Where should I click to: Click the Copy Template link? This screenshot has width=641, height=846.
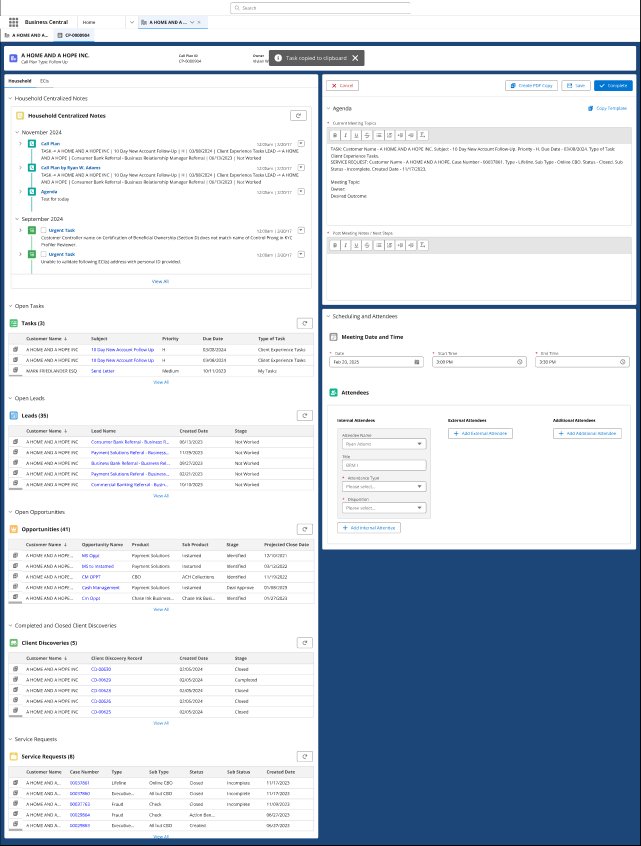click(608, 108)
